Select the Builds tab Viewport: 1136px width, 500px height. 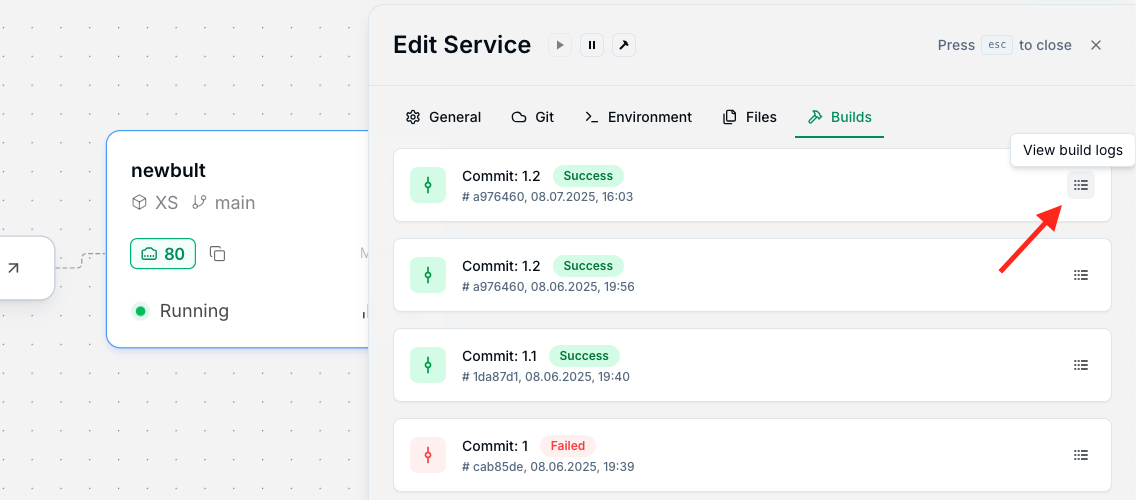click(x=840, y=117)
